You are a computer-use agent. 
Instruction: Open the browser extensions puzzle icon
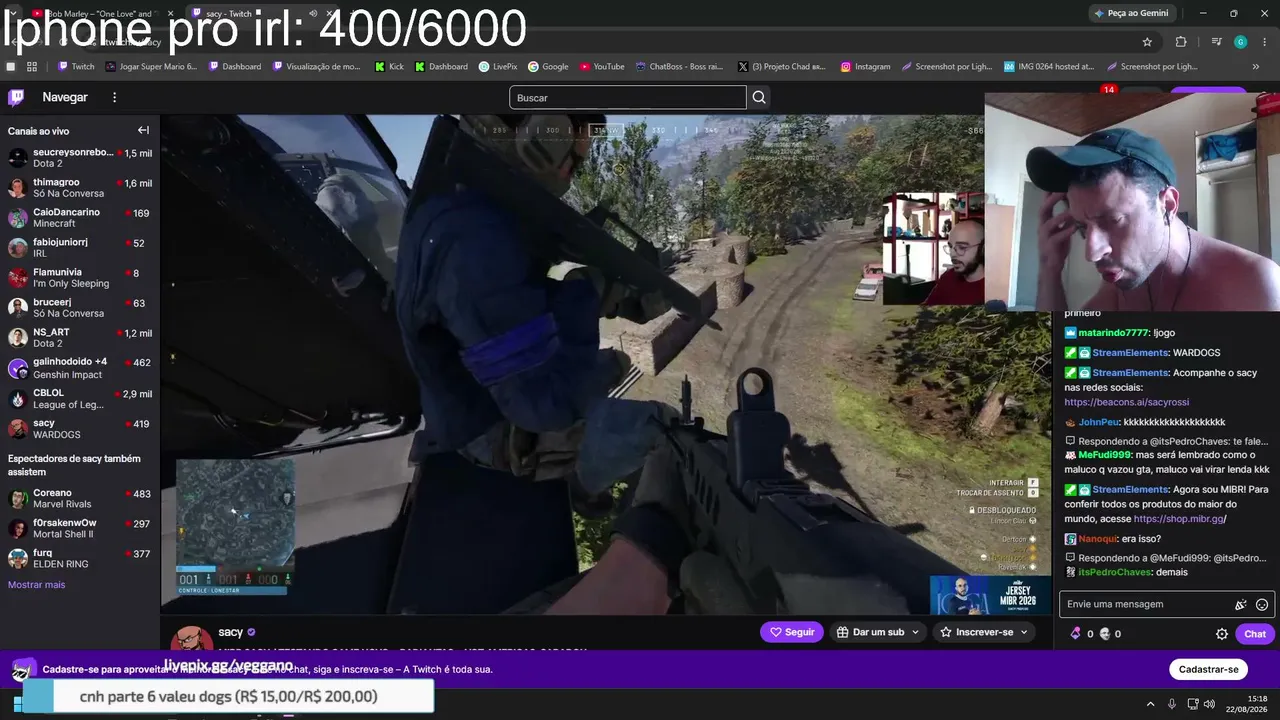click(1181, 42)
